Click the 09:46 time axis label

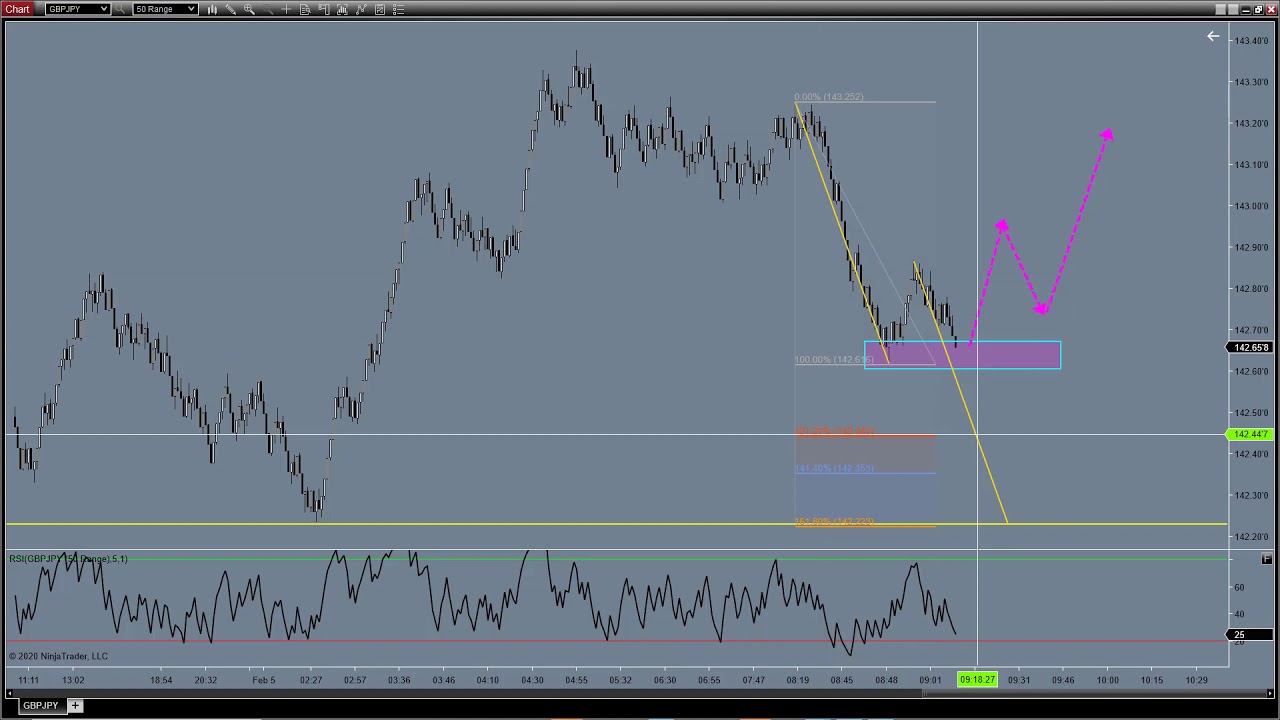(x=1063, y=680)
